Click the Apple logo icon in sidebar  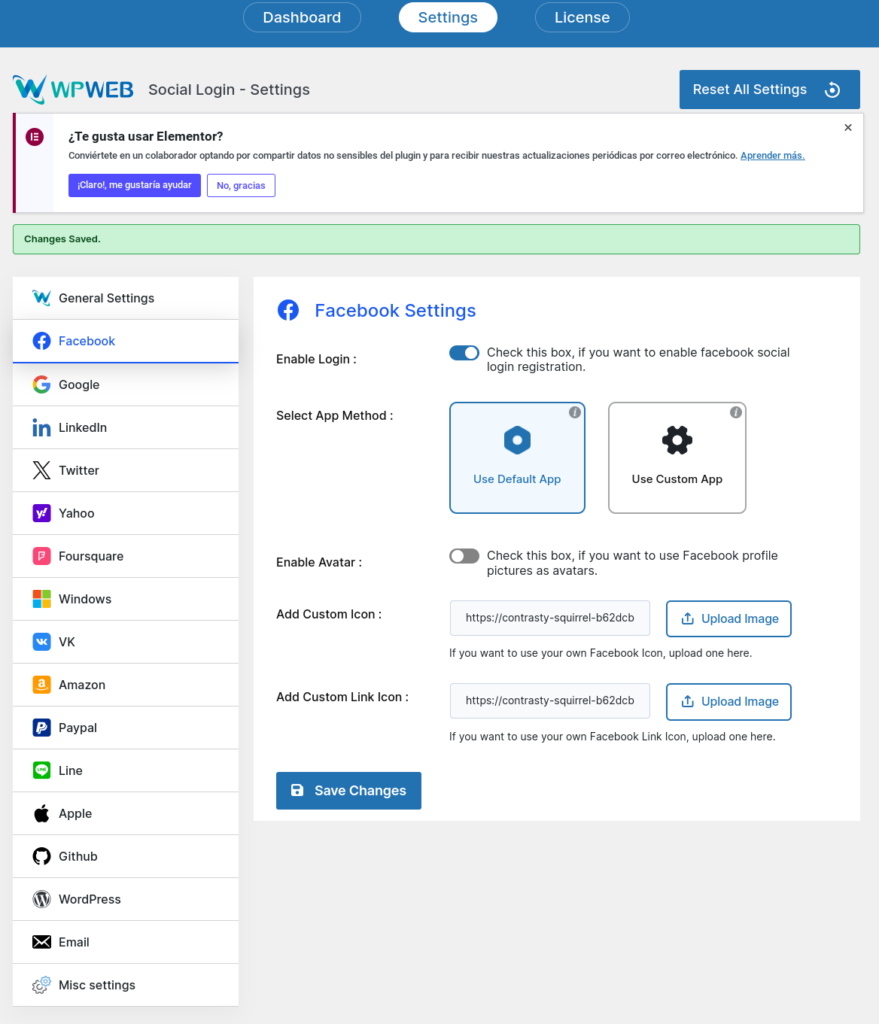coord(42,814)
